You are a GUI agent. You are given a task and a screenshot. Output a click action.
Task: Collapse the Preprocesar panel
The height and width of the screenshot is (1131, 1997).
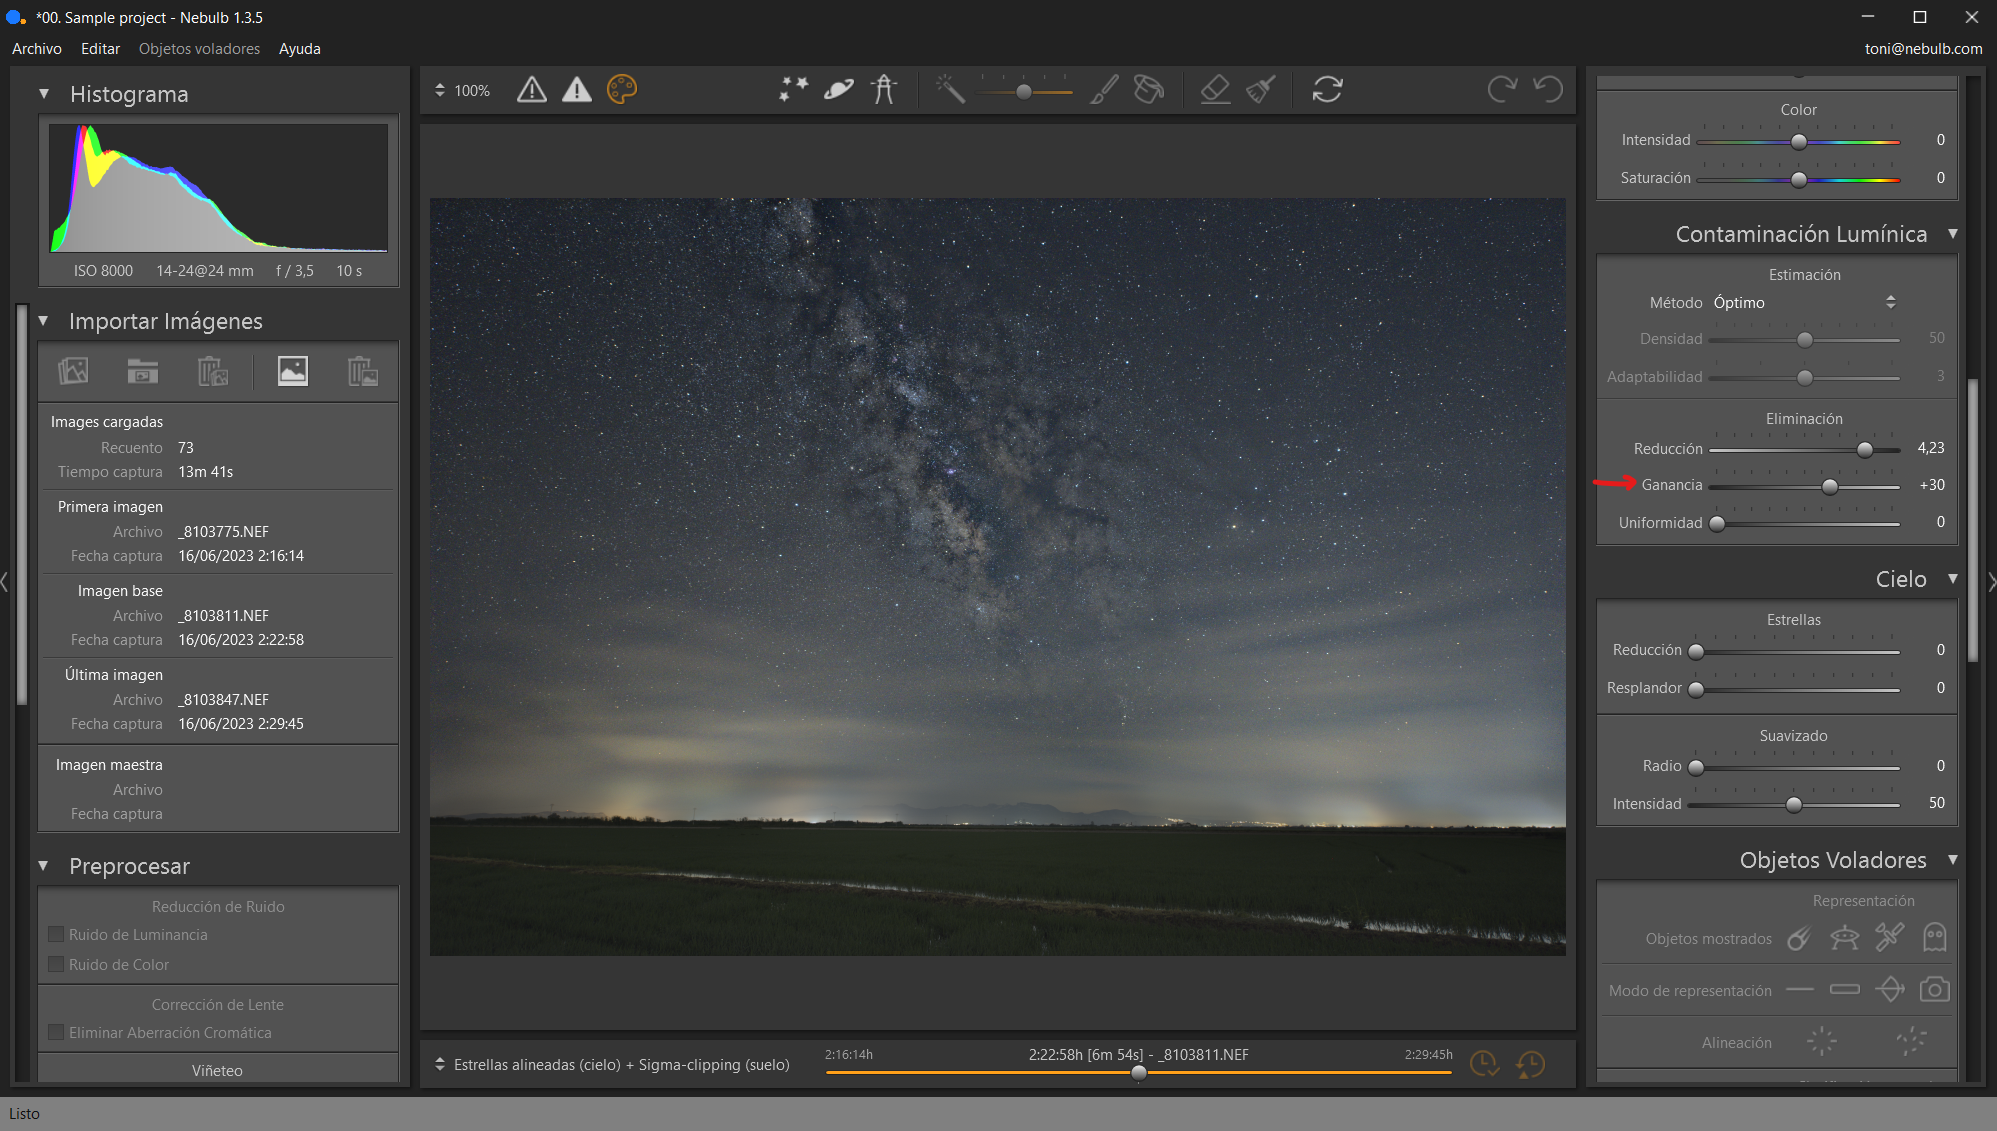pyautogui.click(x=44, y=866)
